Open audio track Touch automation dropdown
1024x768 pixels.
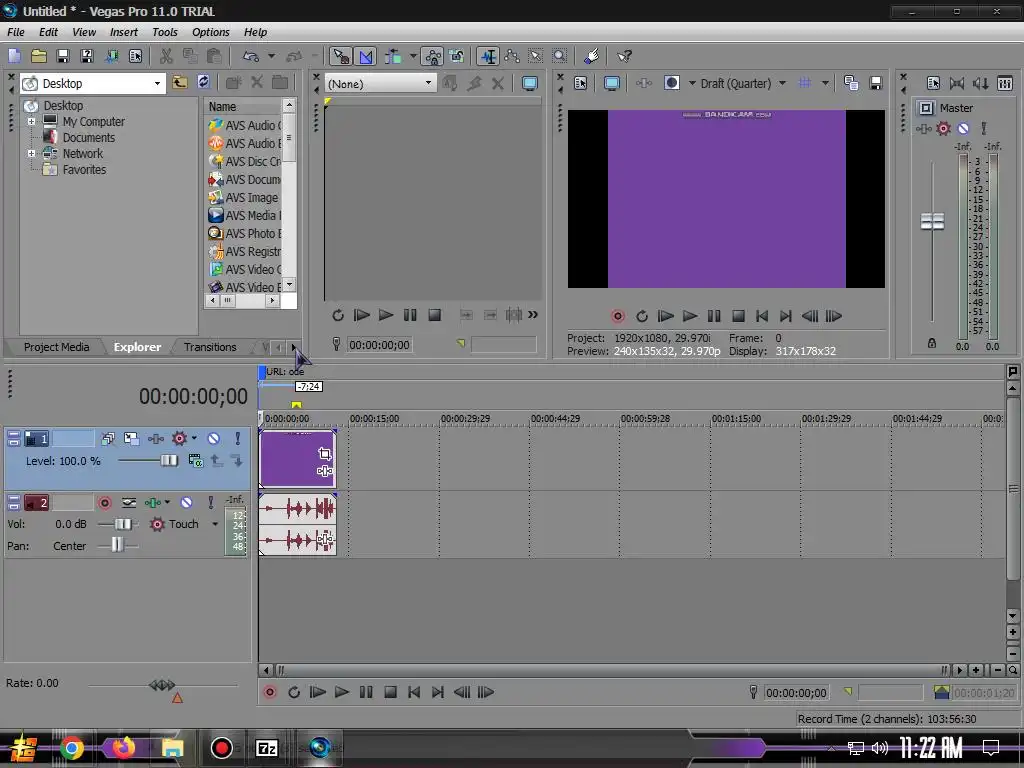tap(214, 524)
